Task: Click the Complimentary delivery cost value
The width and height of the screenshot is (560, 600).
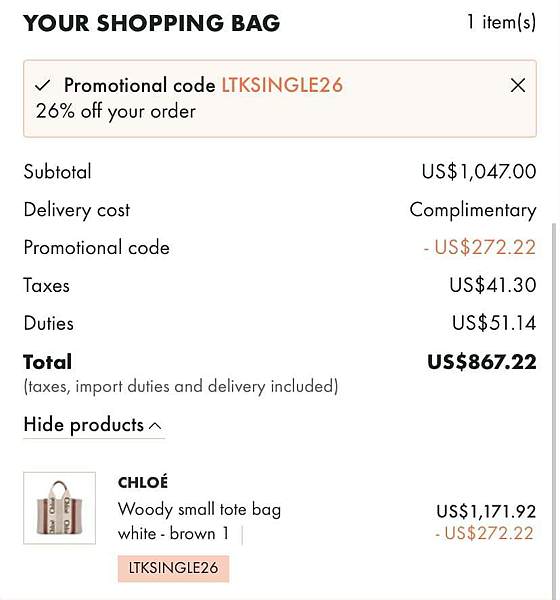Action: [x=473, y=210]
